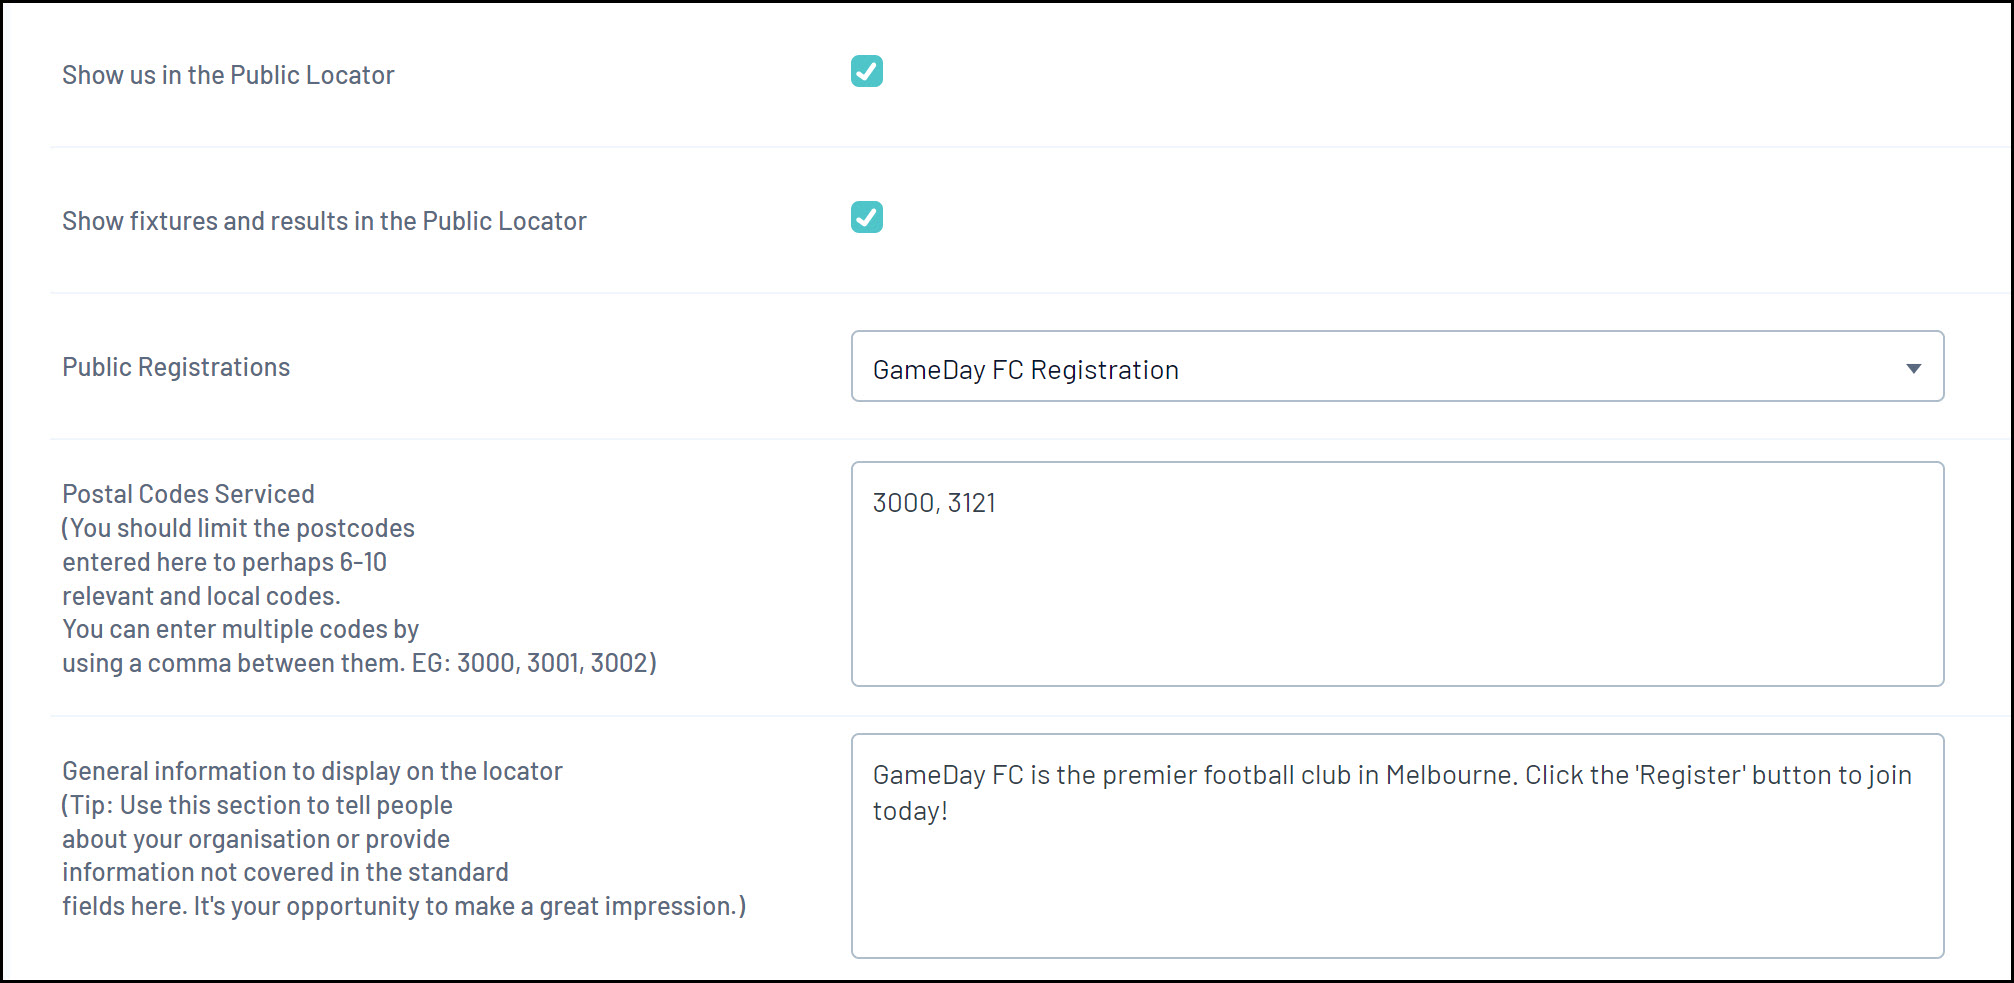Open the Public Registrations dropdown

tap(1396, 367)
